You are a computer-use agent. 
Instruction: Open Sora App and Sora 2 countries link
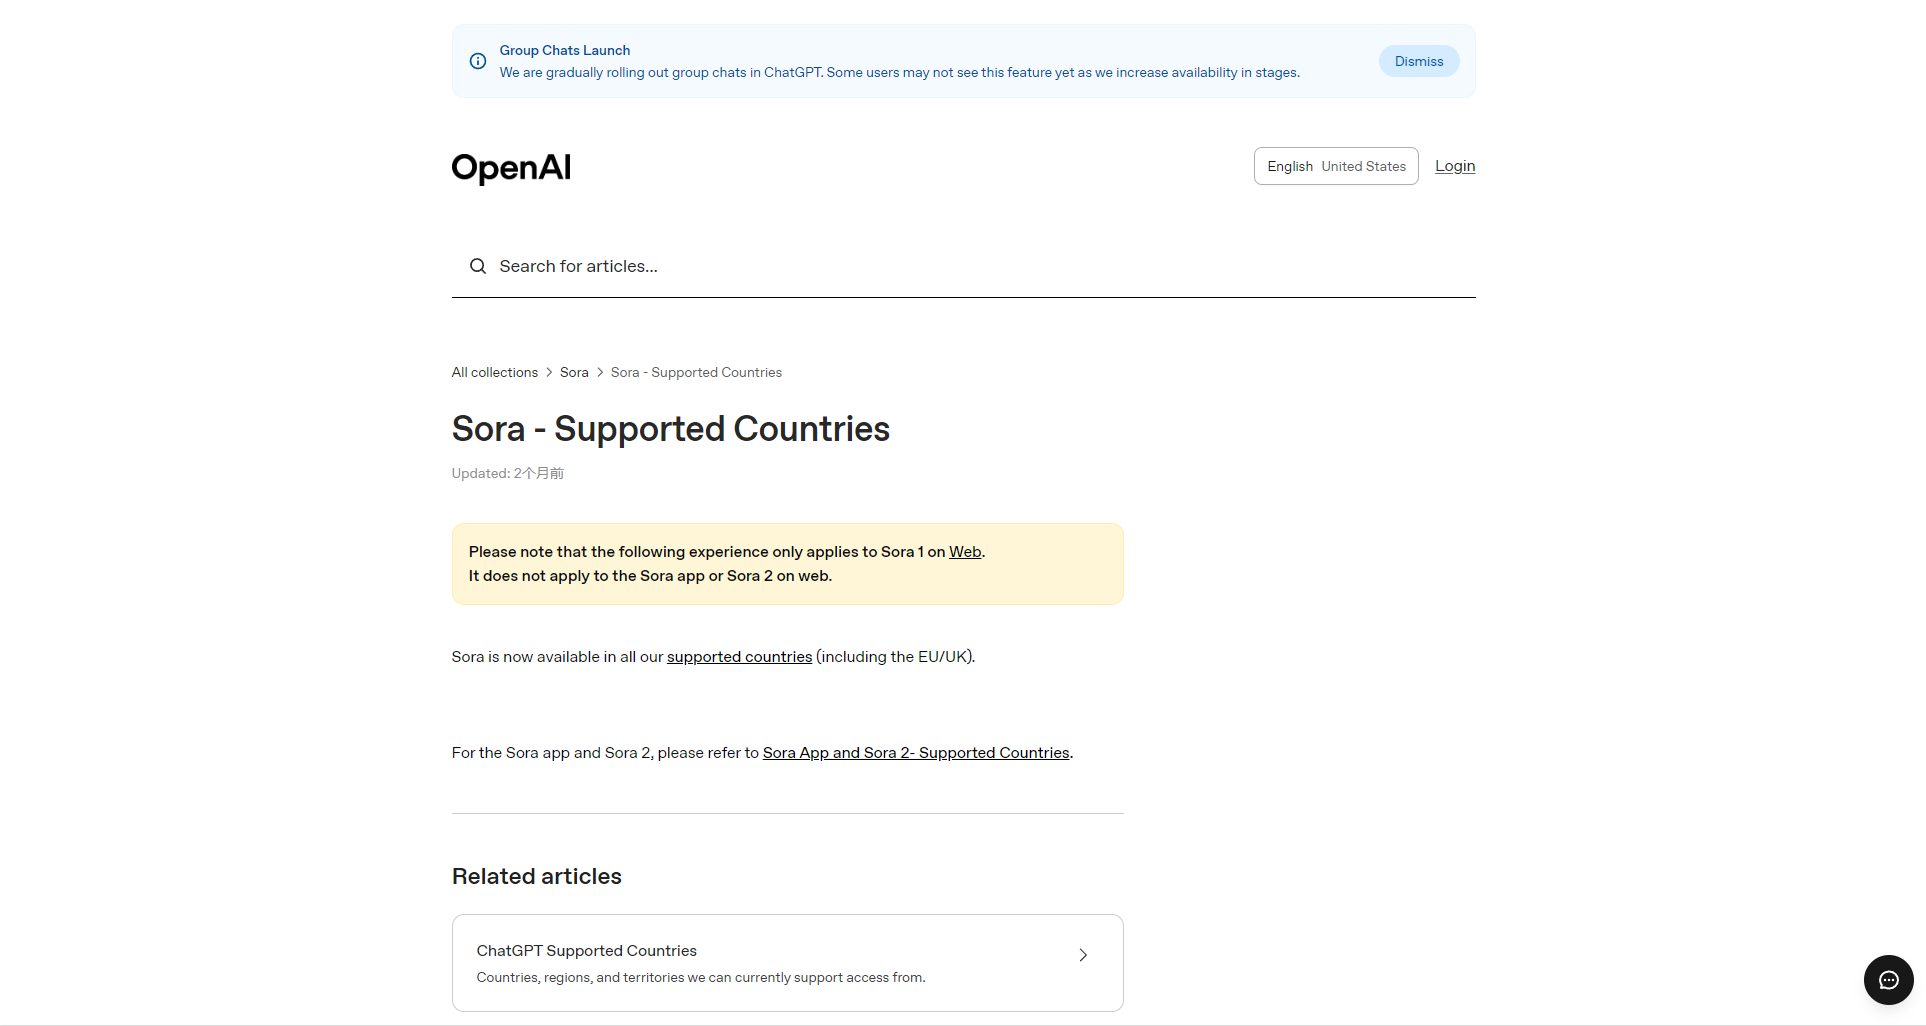tap(915, 753)
